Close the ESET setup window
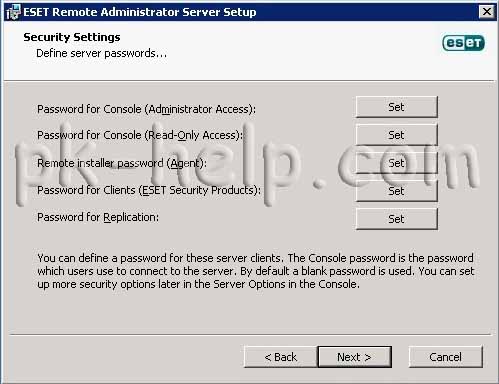The height and width of the screenshot is (384, 499). point(487,12)
